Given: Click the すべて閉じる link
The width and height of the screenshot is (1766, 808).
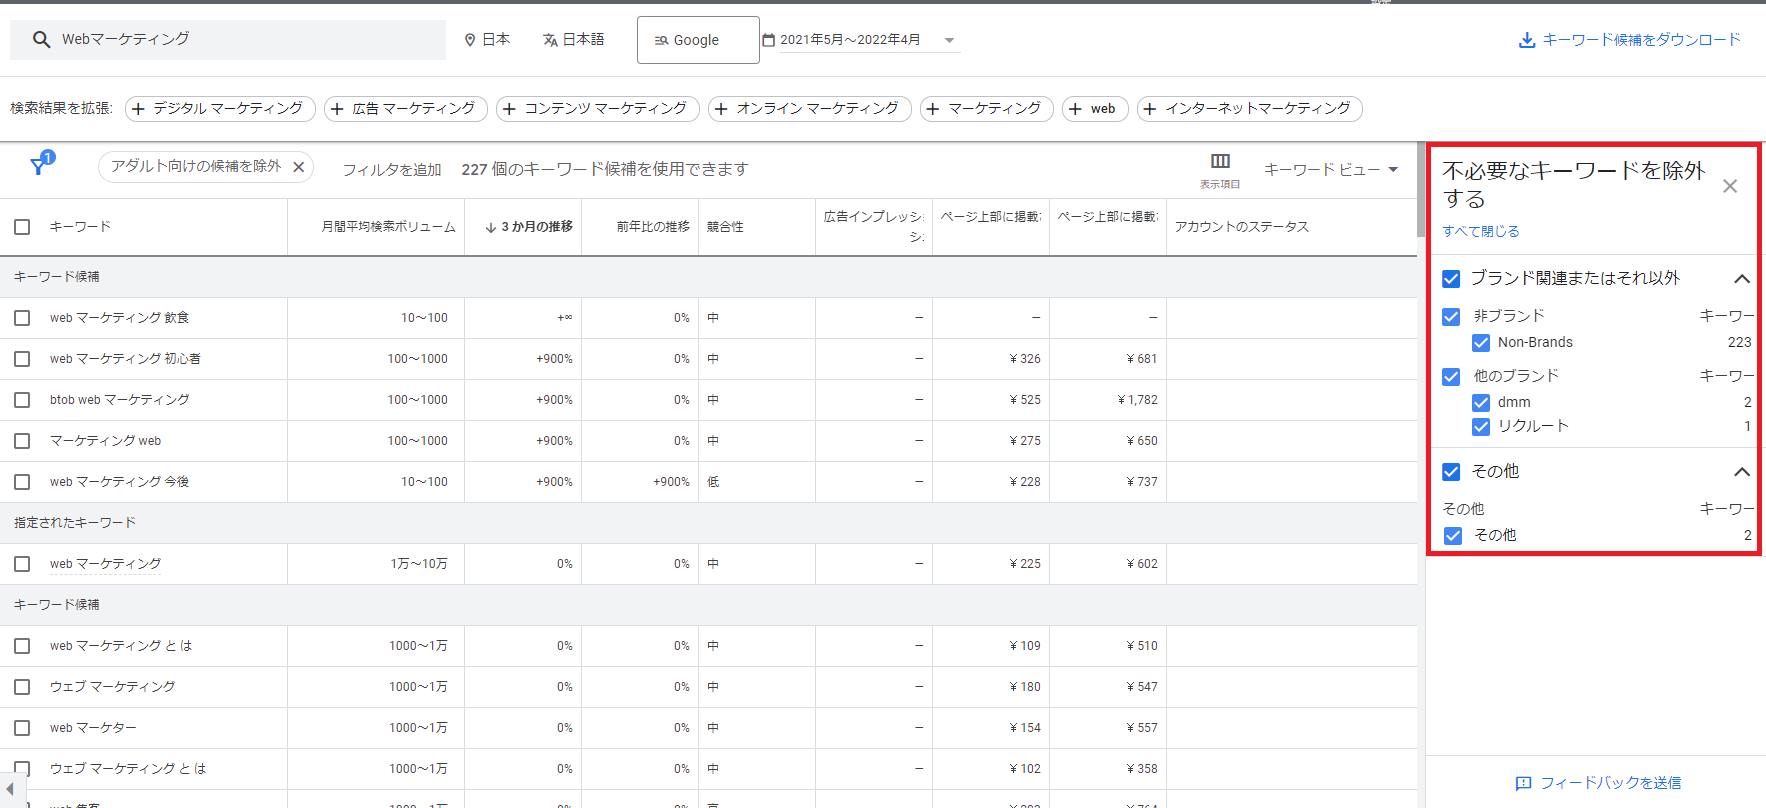Looking at the screenshot, I should coord(1480,231).
